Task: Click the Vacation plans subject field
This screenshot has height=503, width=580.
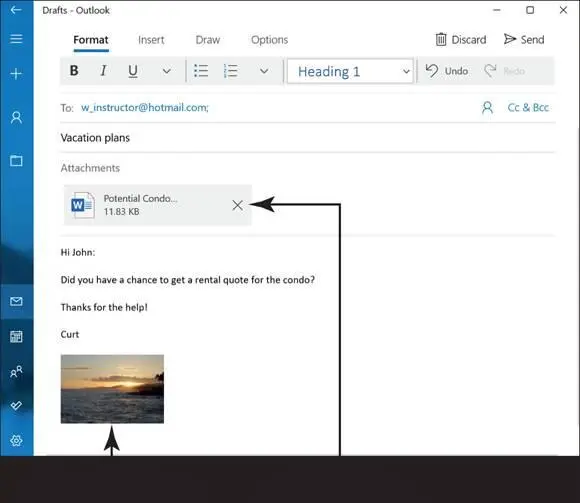Action: tap(307, 138)
